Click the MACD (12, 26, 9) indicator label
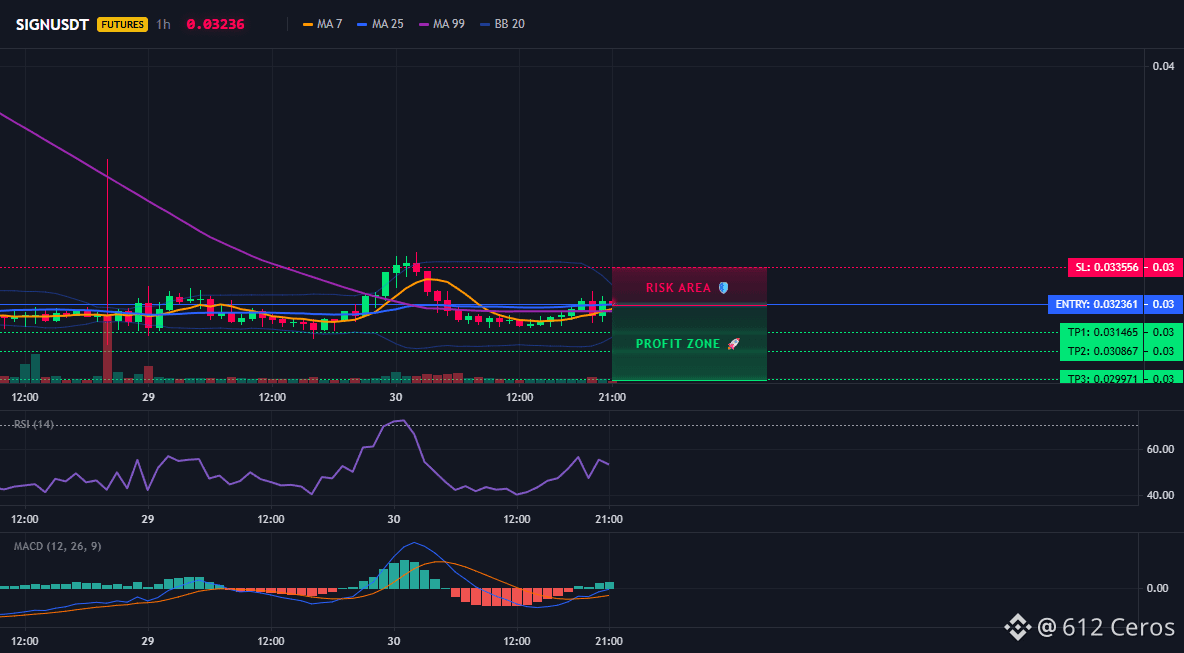The height and width of the screenshot is (653, 1184). pos(57,546)
